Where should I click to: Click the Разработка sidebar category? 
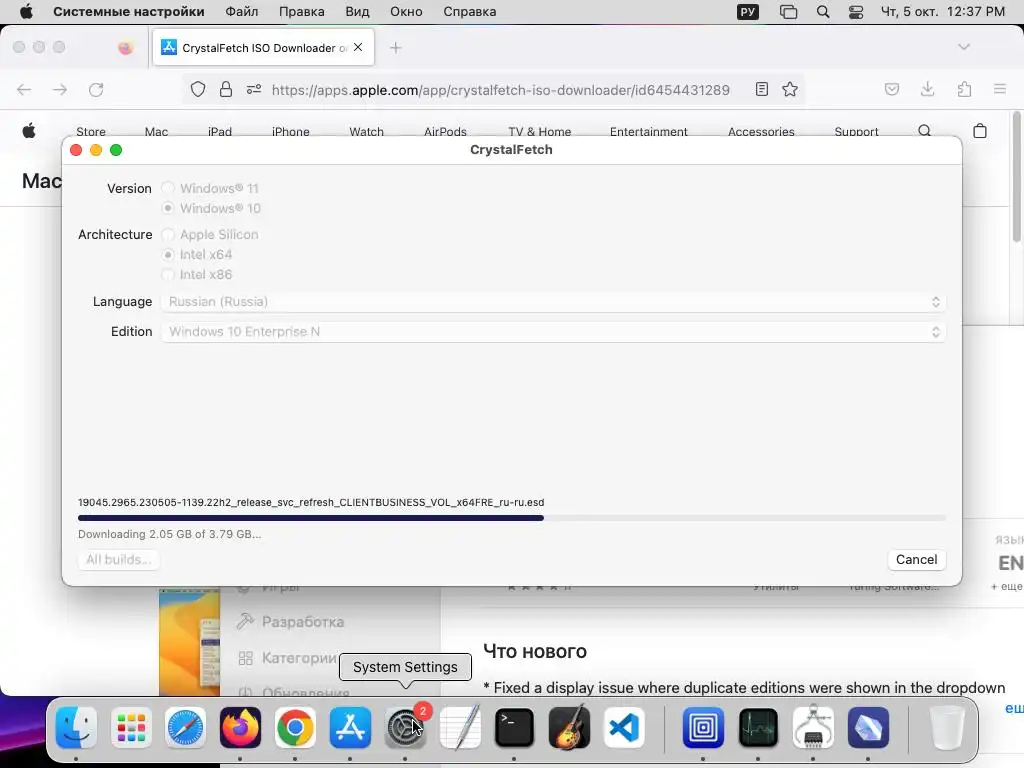tap(291, 622)
